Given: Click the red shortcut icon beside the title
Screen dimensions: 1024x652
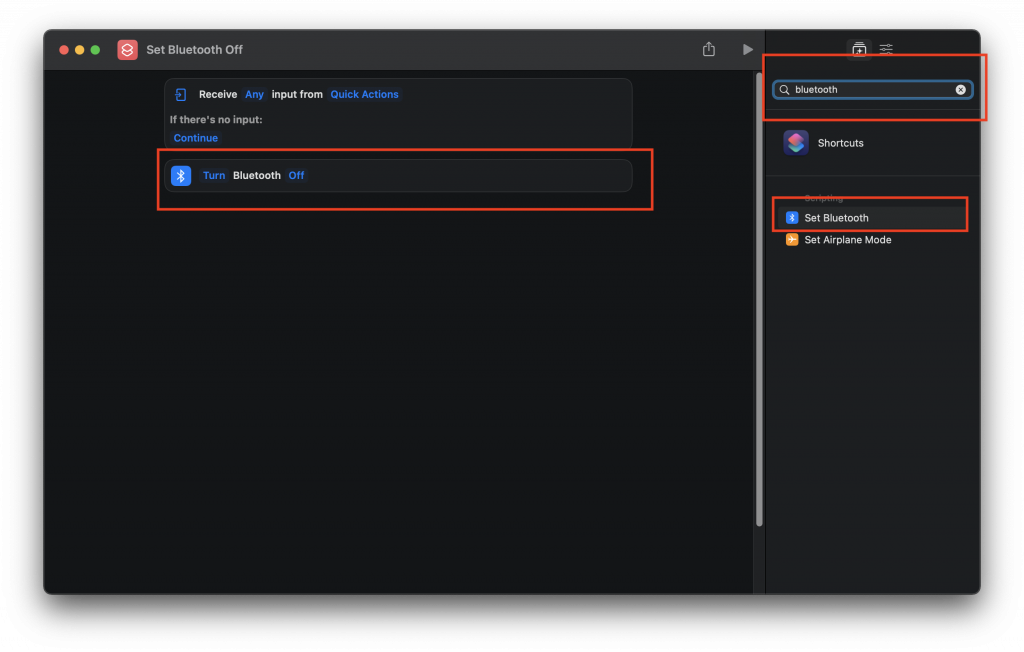Looking at the screenshot, I should (127, 50).
